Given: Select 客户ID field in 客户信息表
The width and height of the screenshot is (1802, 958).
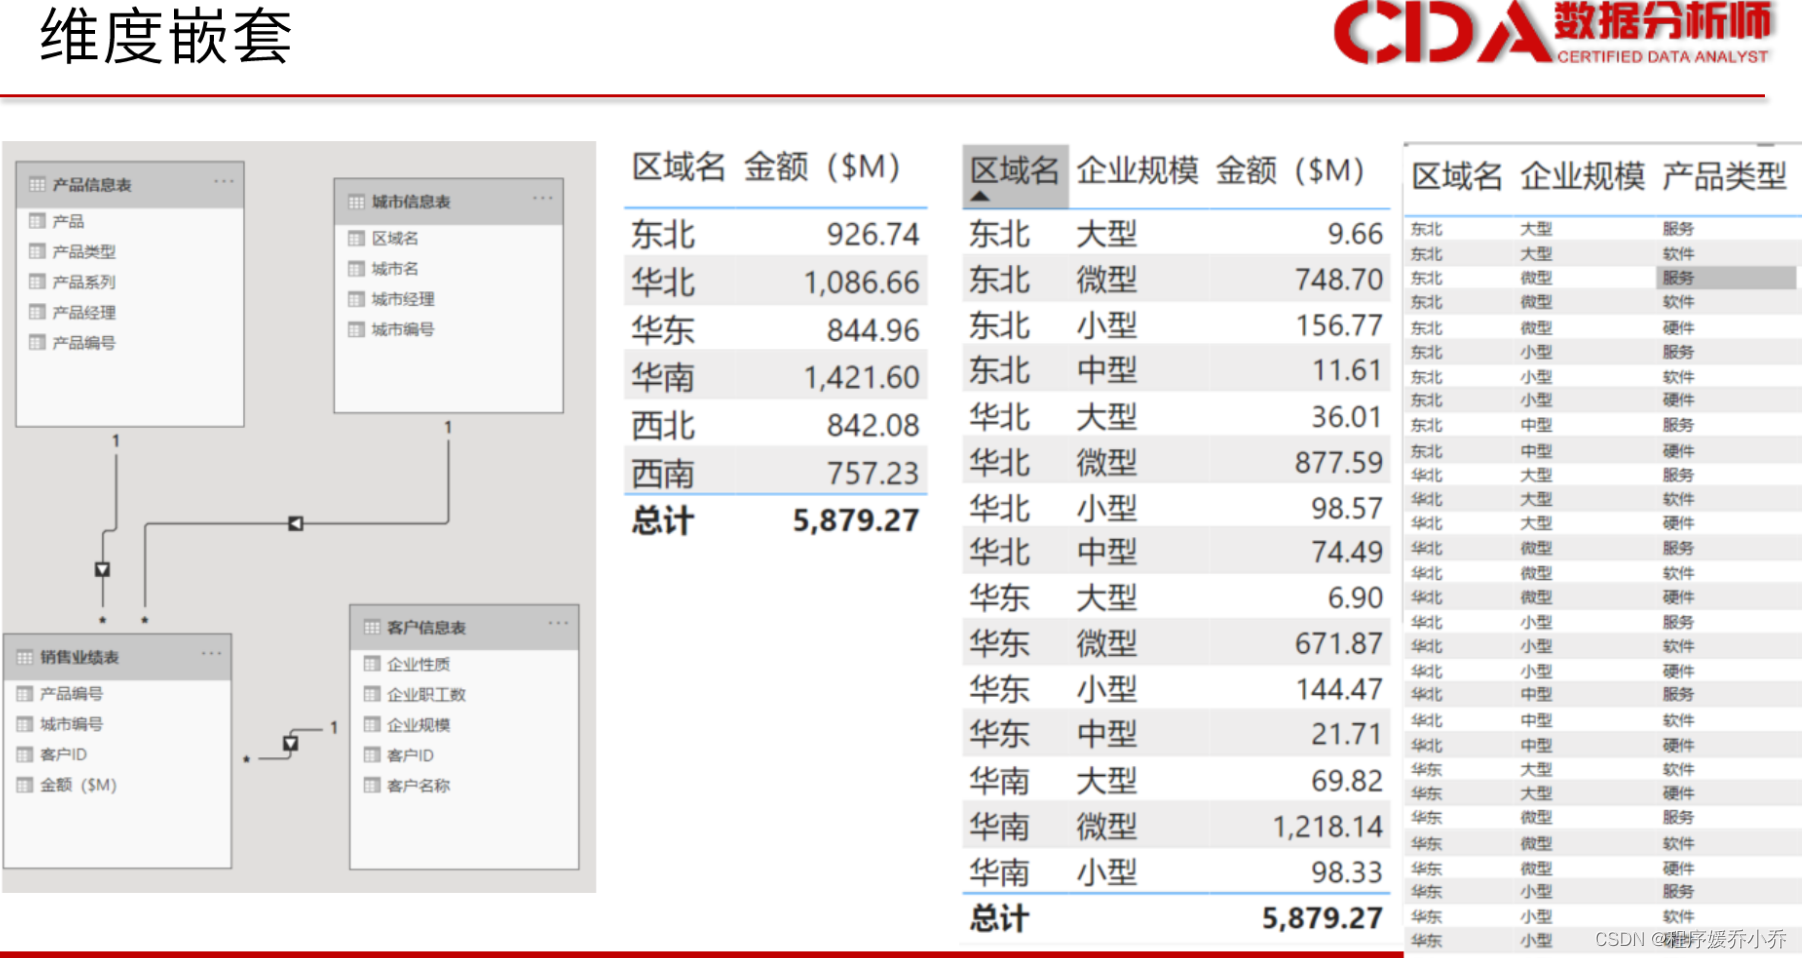Looking at the screenshot, I should [410, 755].
